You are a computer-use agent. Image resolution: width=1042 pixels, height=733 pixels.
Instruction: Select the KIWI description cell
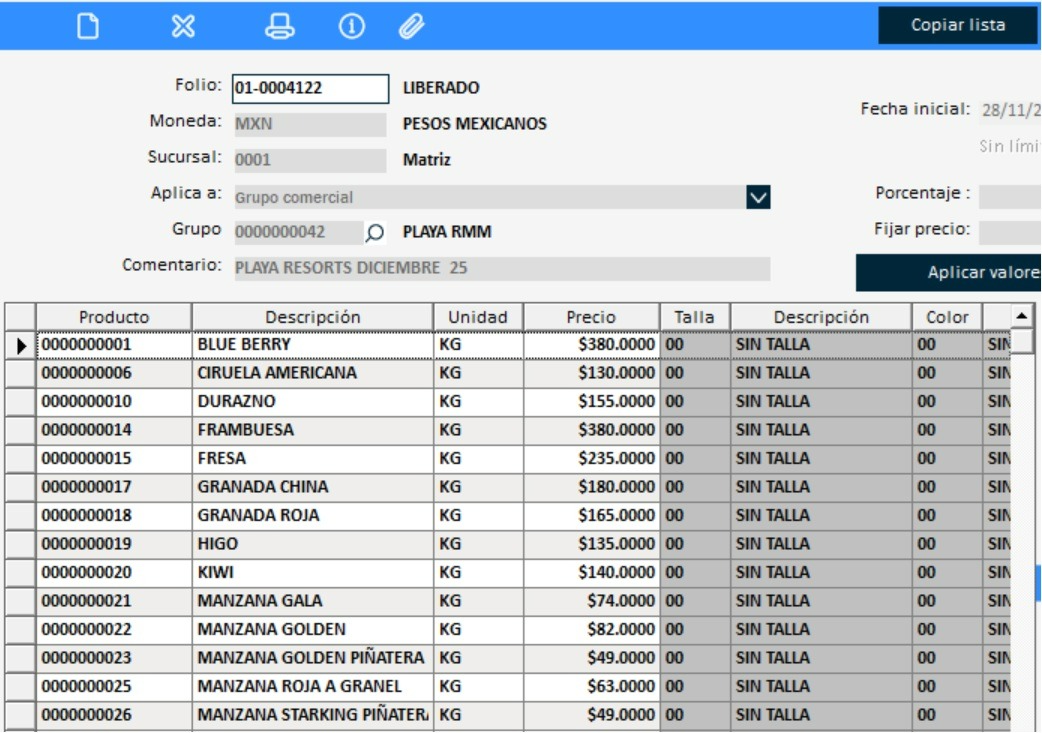312,573
